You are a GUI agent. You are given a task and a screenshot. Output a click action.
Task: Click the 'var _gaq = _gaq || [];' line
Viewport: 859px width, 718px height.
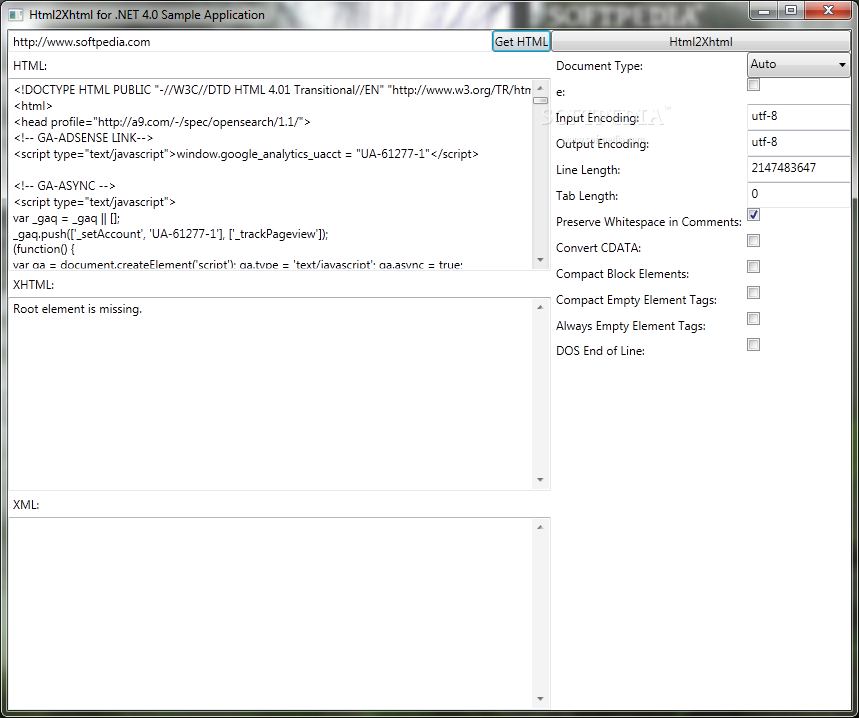click(66, 218)
